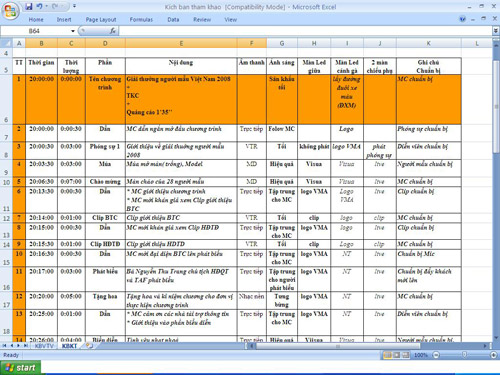Select row 16 header
Viewport: 500px width, 375px height.
6,279
